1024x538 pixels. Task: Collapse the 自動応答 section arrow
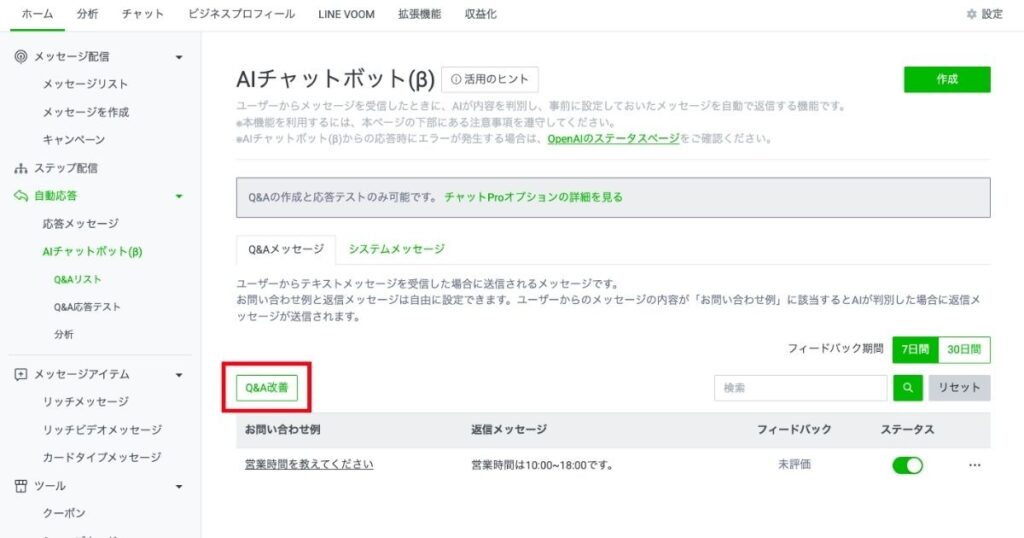point(179,196)
